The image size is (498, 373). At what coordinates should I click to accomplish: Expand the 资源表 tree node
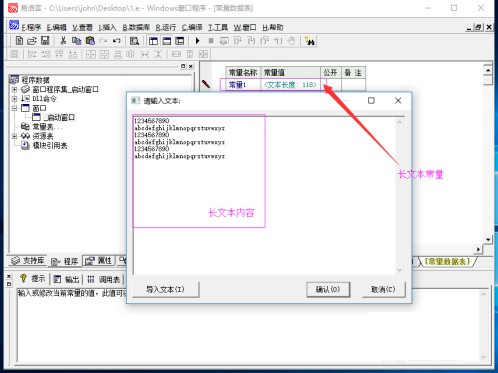(14, 136)
